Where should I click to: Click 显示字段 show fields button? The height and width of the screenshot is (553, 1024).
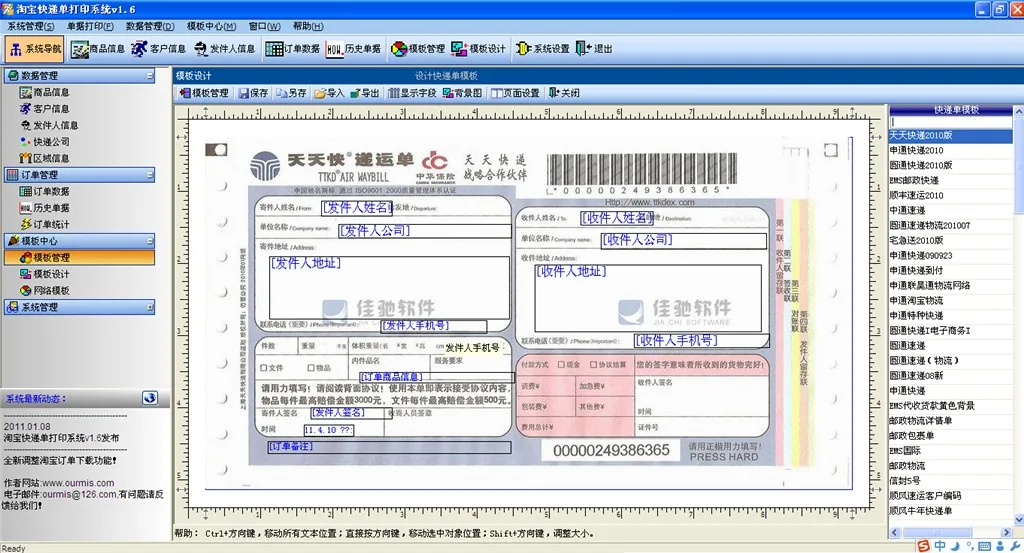pyautogui.click(x=412, y=93)
